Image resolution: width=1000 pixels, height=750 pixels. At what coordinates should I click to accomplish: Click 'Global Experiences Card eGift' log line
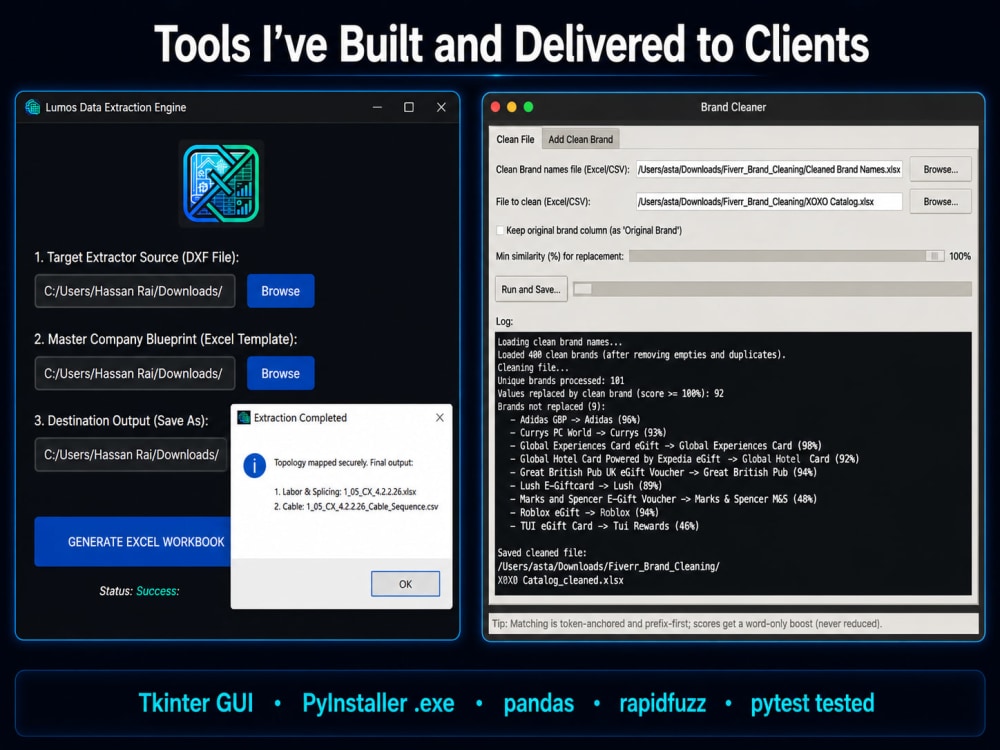click(666, 446)
